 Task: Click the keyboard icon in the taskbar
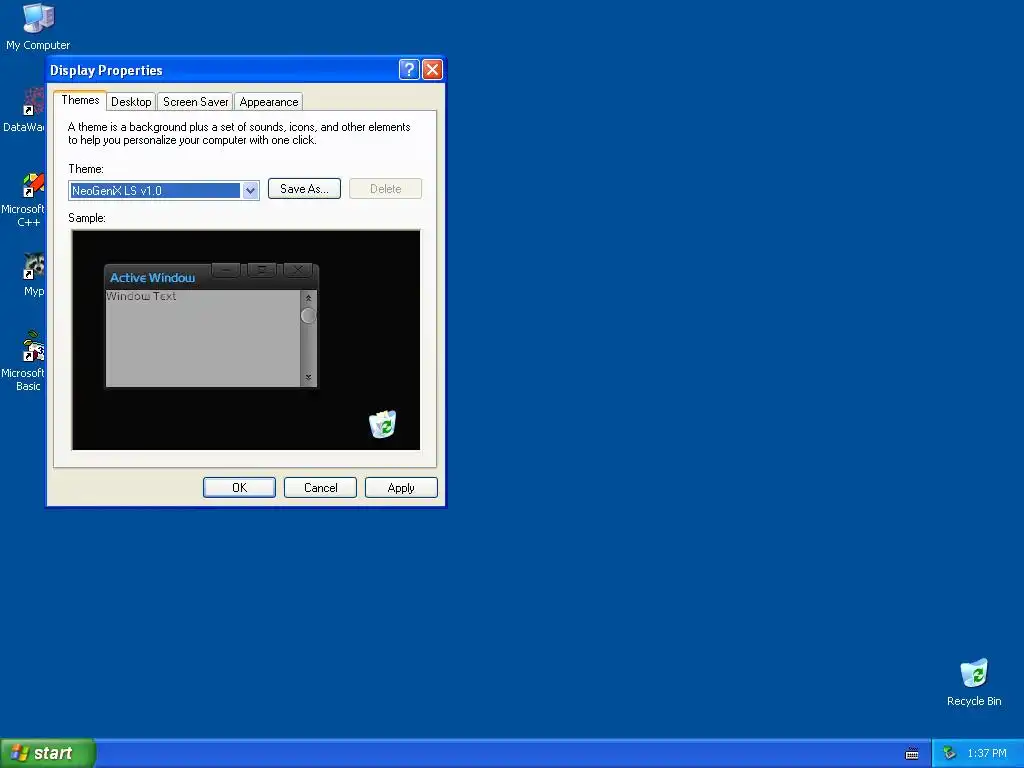pos(912,754)
